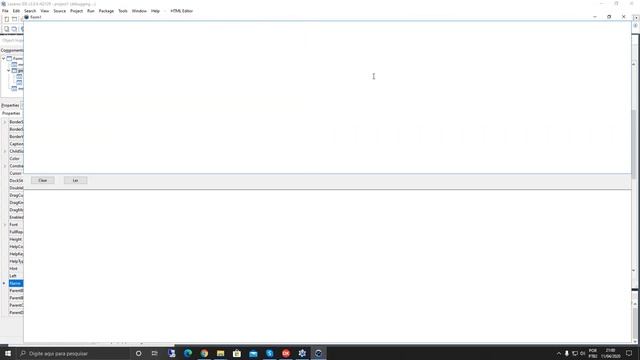Open the Window menu
The height and width of the screenshot is (360, 640).
[x=139, y=11]
